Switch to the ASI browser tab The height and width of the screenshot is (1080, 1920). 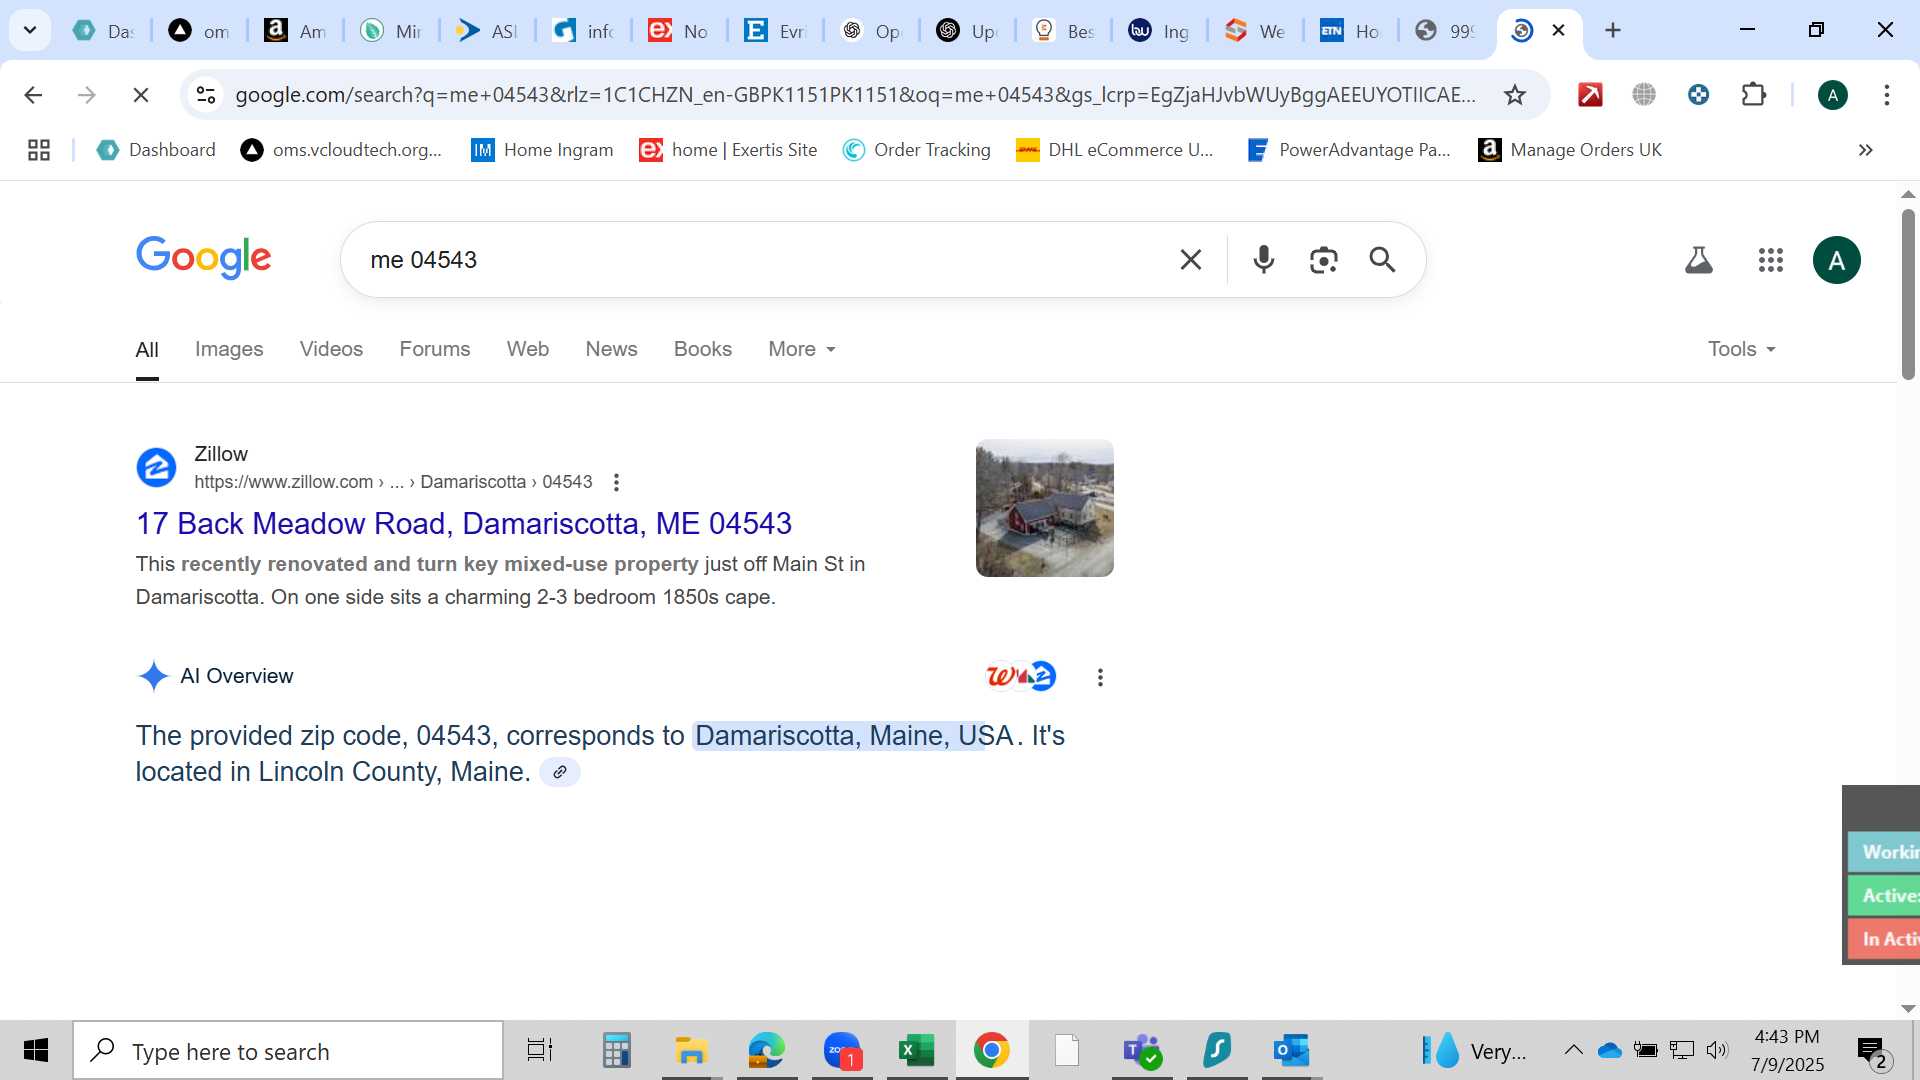point(486,30)
